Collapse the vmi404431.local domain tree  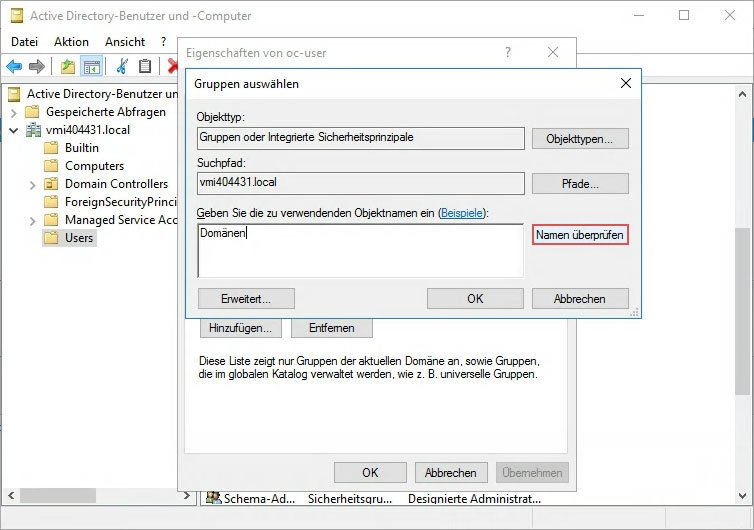(x=14, y=130)
